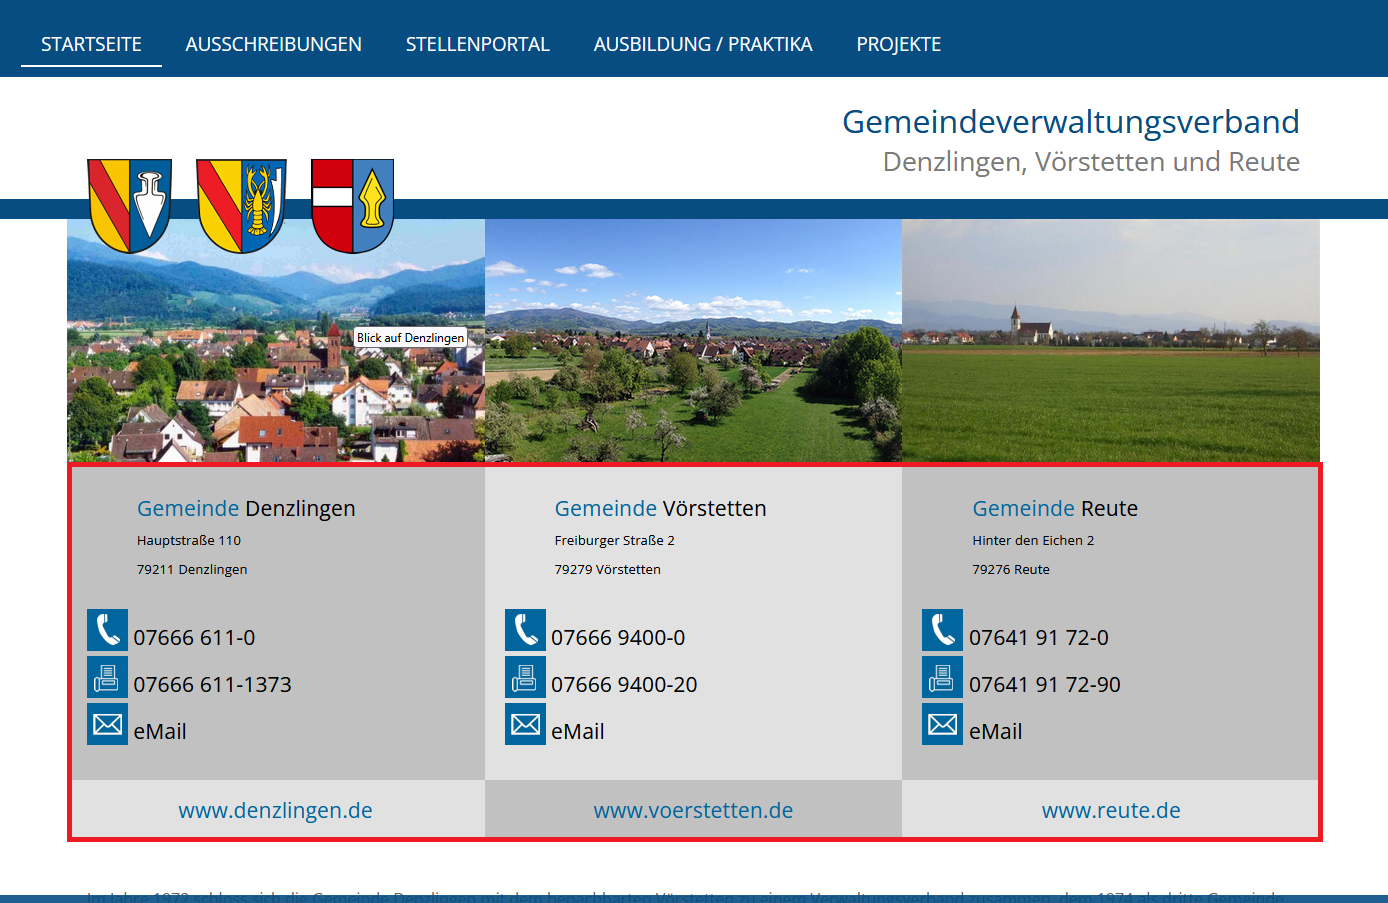The image size is (1388, 903).
Task: Open the www.voerstetten.de website link
Action: click(693, 810)
